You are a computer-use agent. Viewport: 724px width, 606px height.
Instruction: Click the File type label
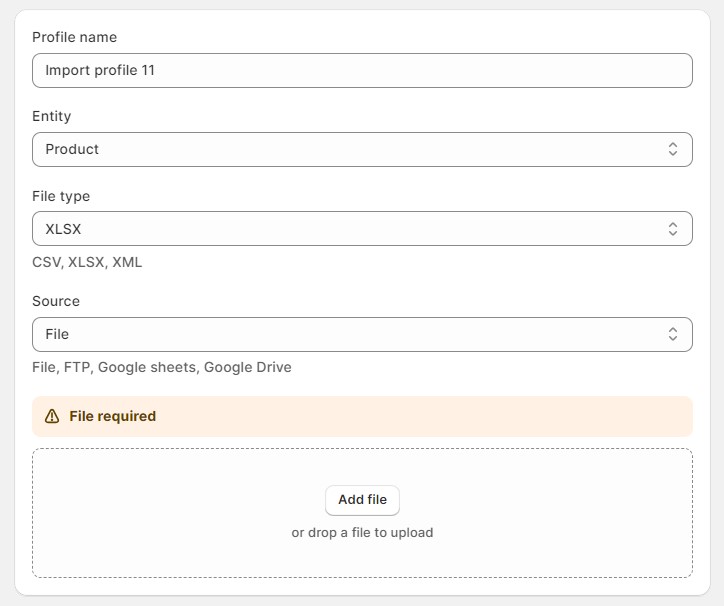61,196
